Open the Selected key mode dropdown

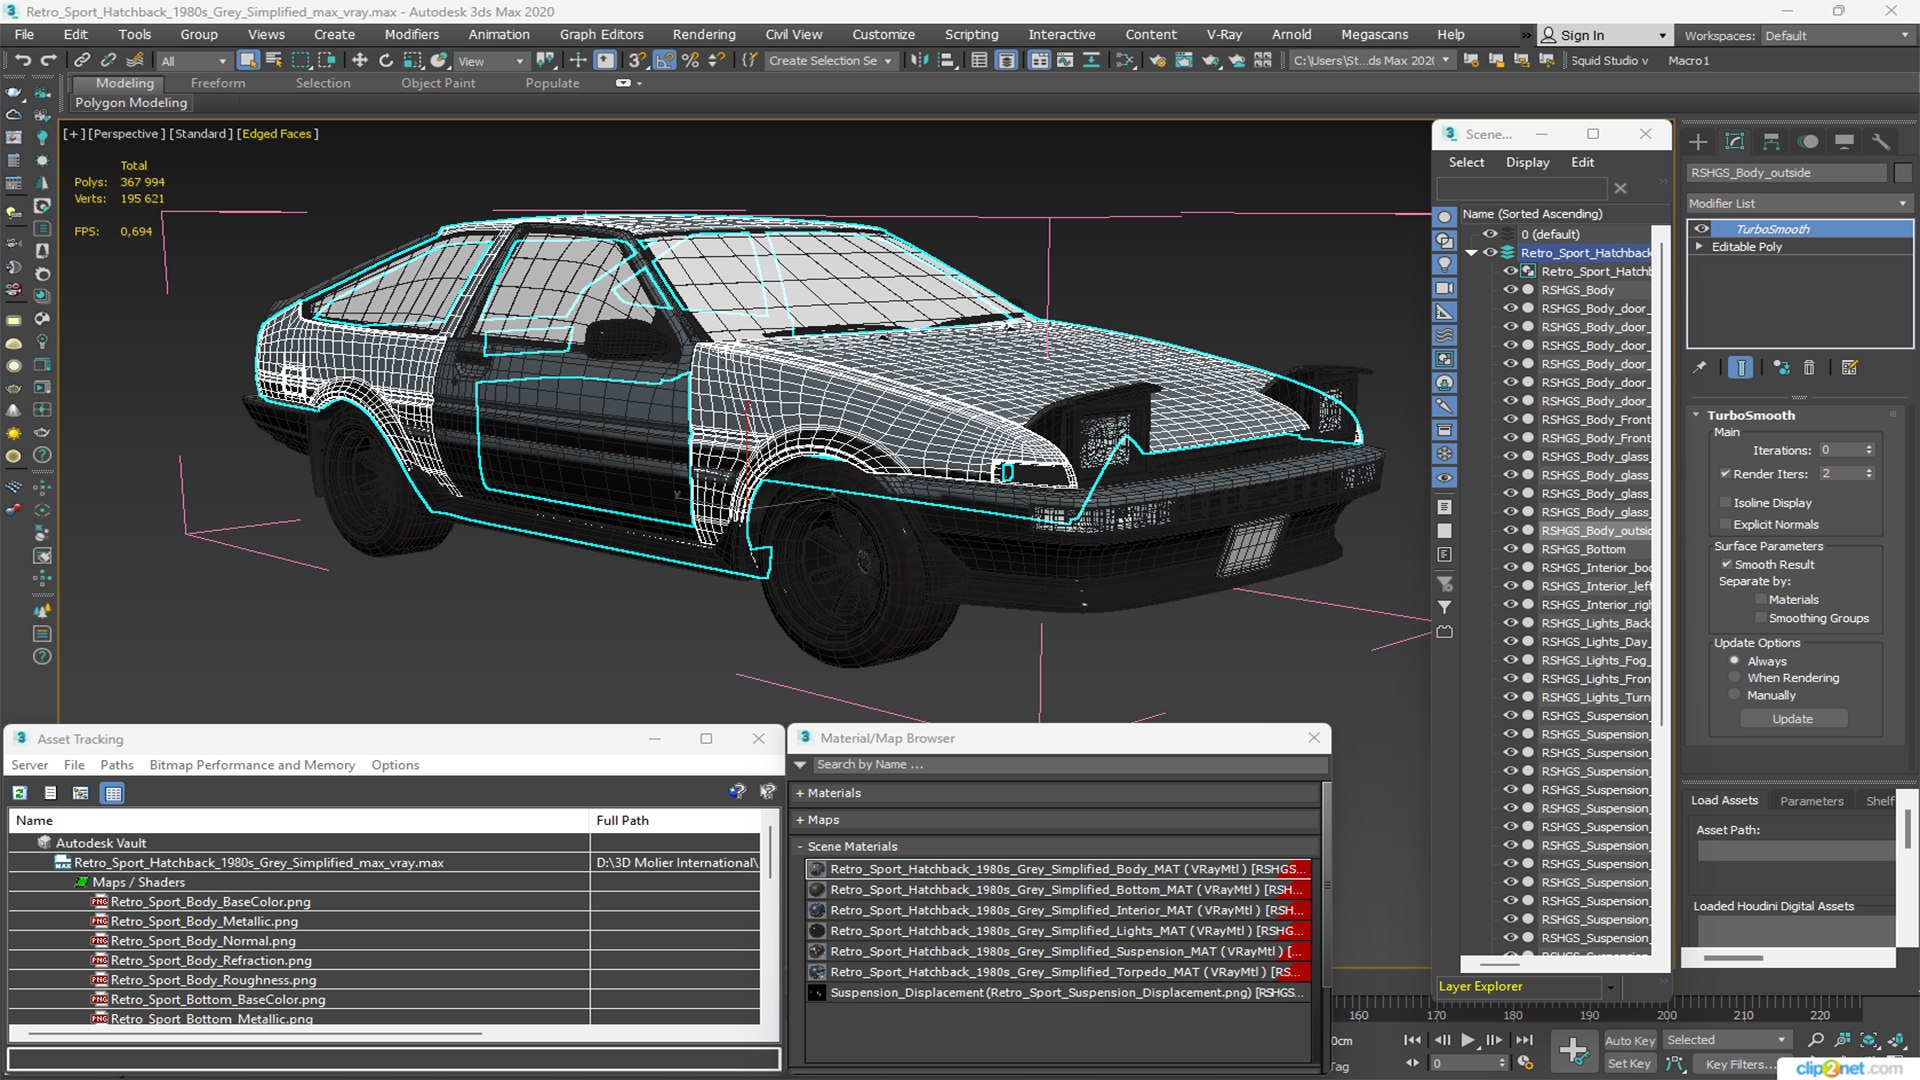1727,1040
